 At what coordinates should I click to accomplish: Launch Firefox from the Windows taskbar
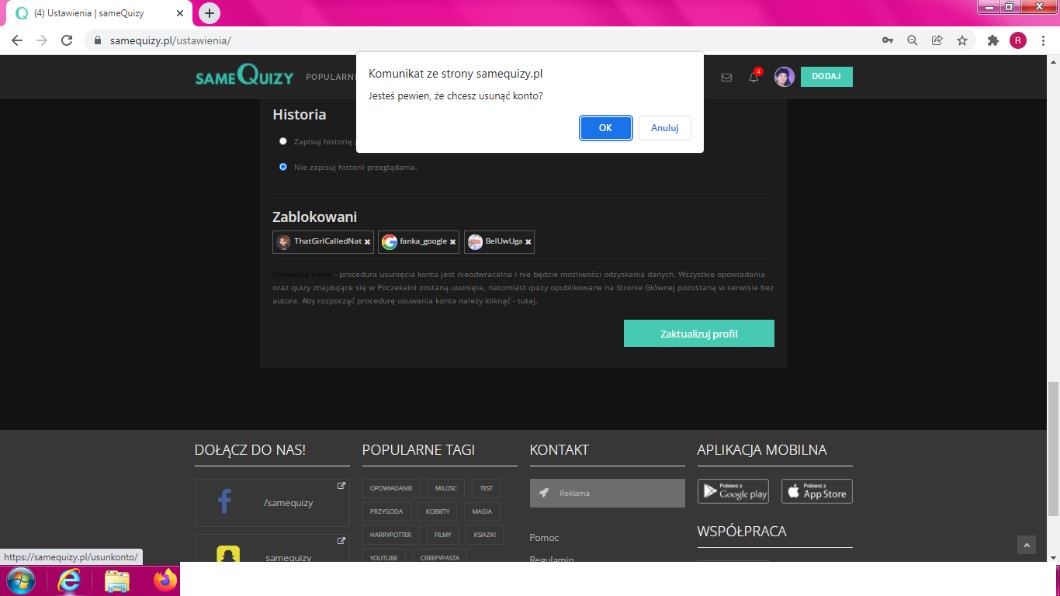click(165, 580)
